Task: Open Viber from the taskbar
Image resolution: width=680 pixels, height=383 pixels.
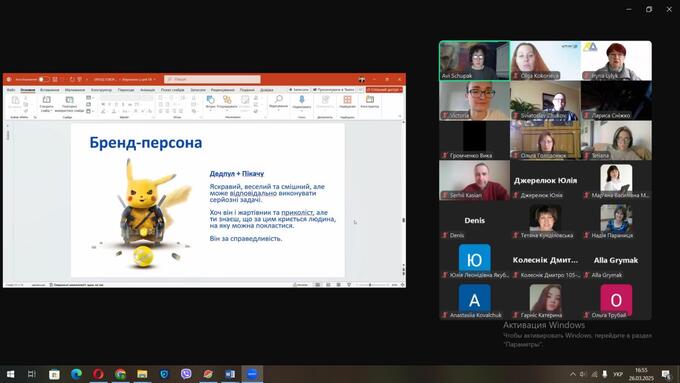Action: coord(186,374)
